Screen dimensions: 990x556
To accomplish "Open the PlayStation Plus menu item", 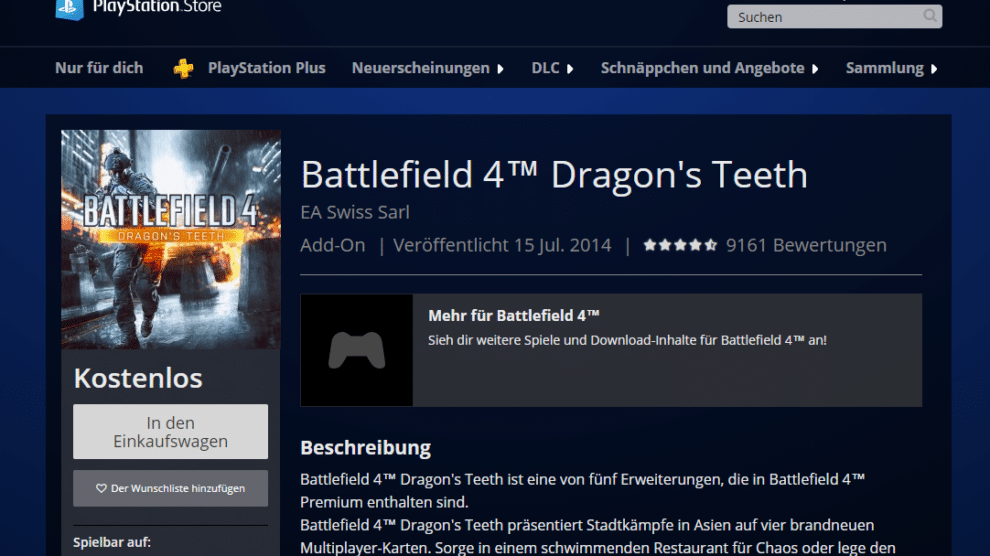I will pyautogui.click(x=266, y=68).
